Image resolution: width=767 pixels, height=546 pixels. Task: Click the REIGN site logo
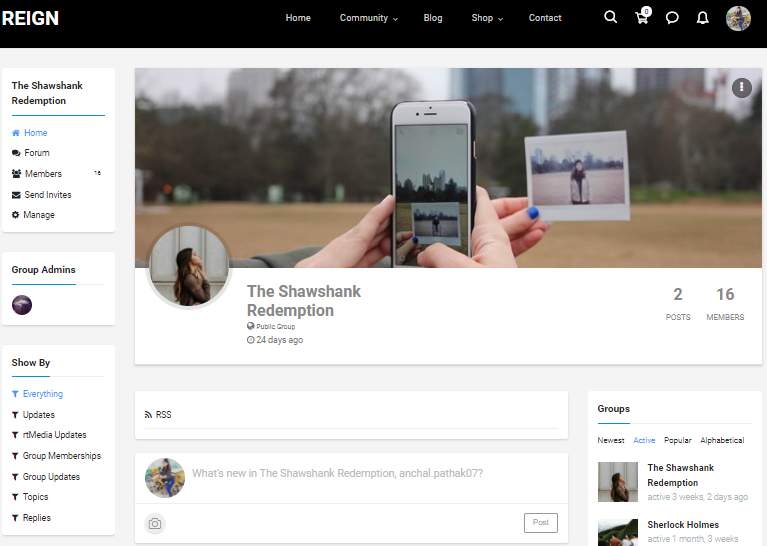(x=30, y=18)
